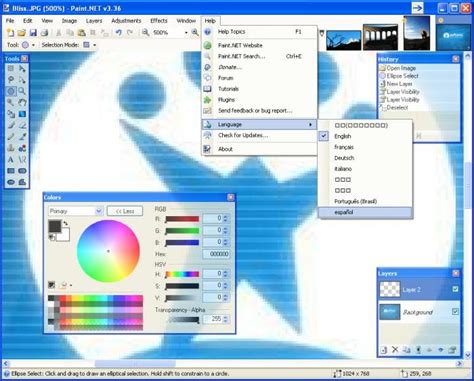Click the Open file toolbar icon
The image size is (474, 381).
[x=22, y=33]
